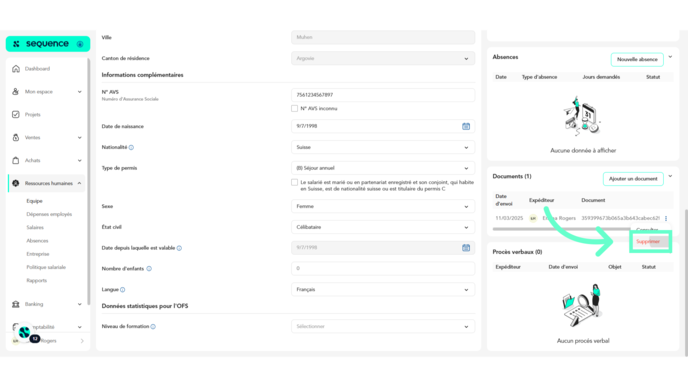Click info icon next to Nationalité
The width and height of the screenshot is (688, 387).
131,147
